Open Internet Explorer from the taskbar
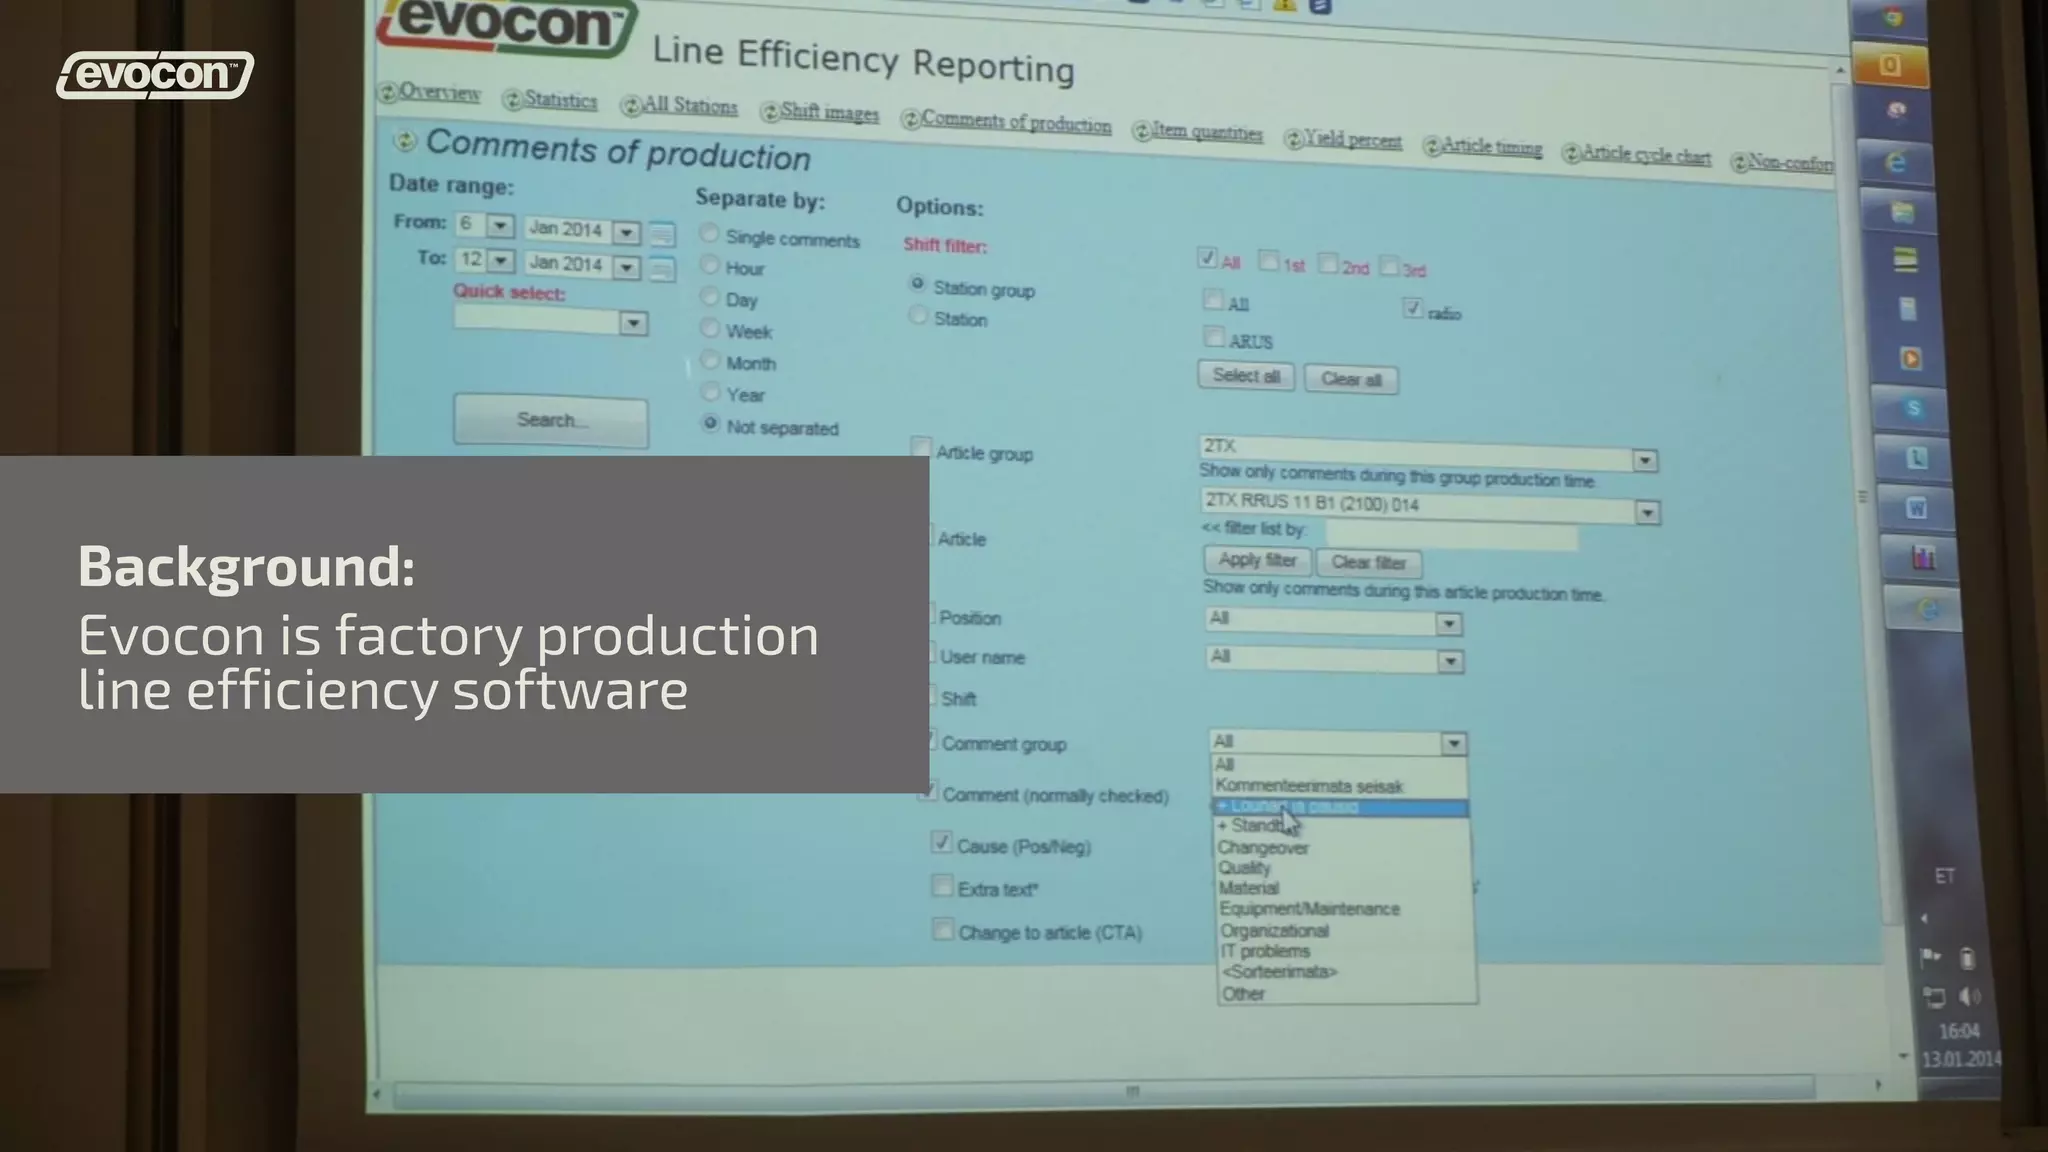 (1896, 162)
